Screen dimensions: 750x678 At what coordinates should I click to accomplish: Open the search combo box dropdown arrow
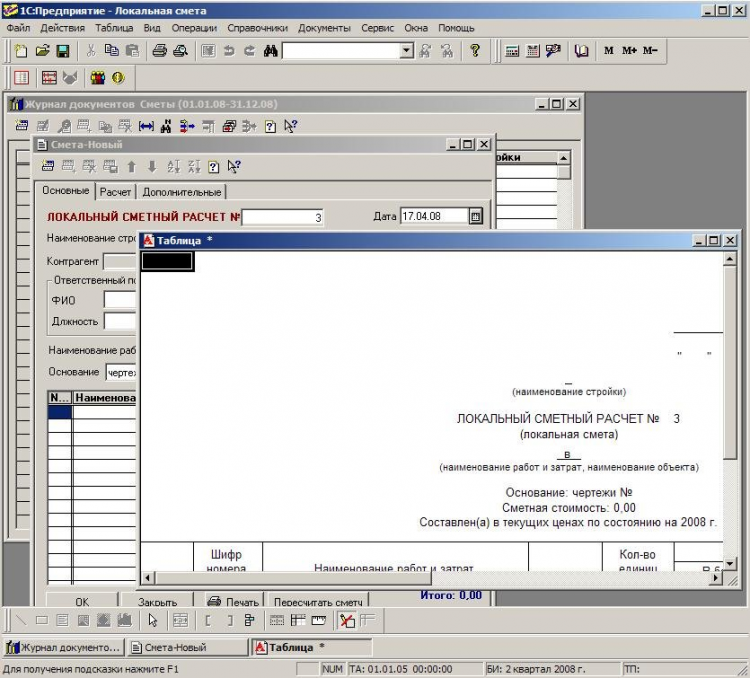[407, 50]
